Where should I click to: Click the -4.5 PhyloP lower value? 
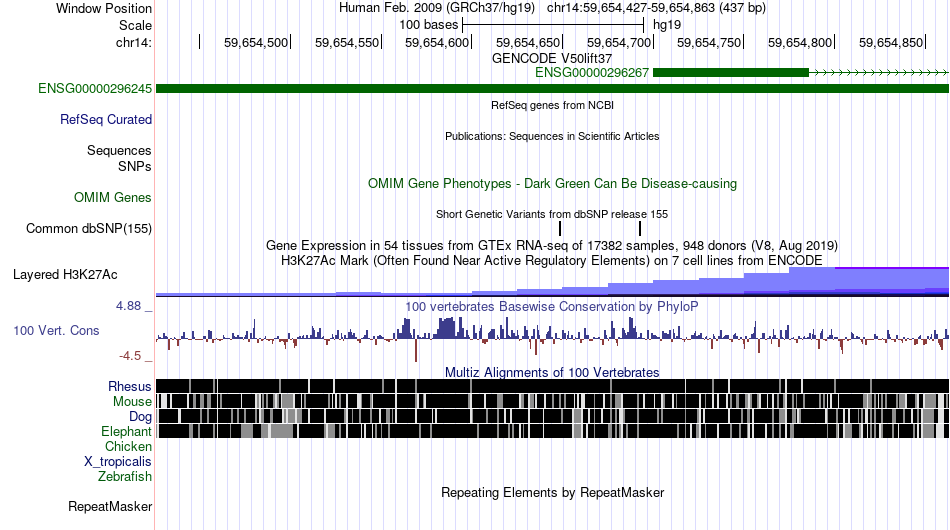pos(130,356)
